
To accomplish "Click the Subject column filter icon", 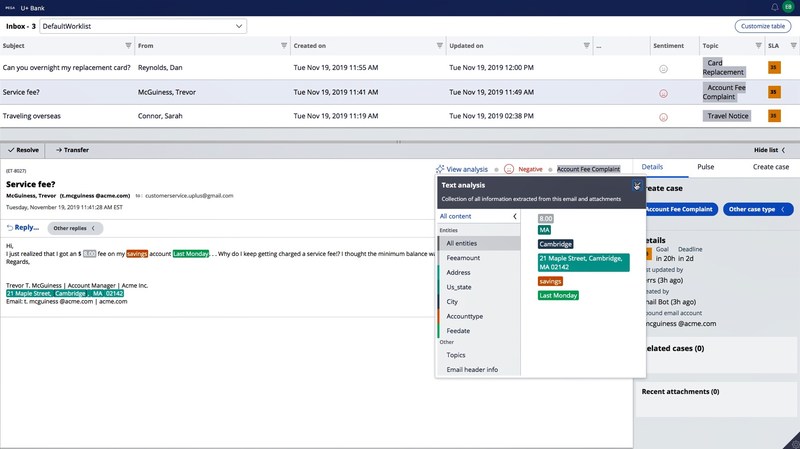I will click(x=128, y=46).
